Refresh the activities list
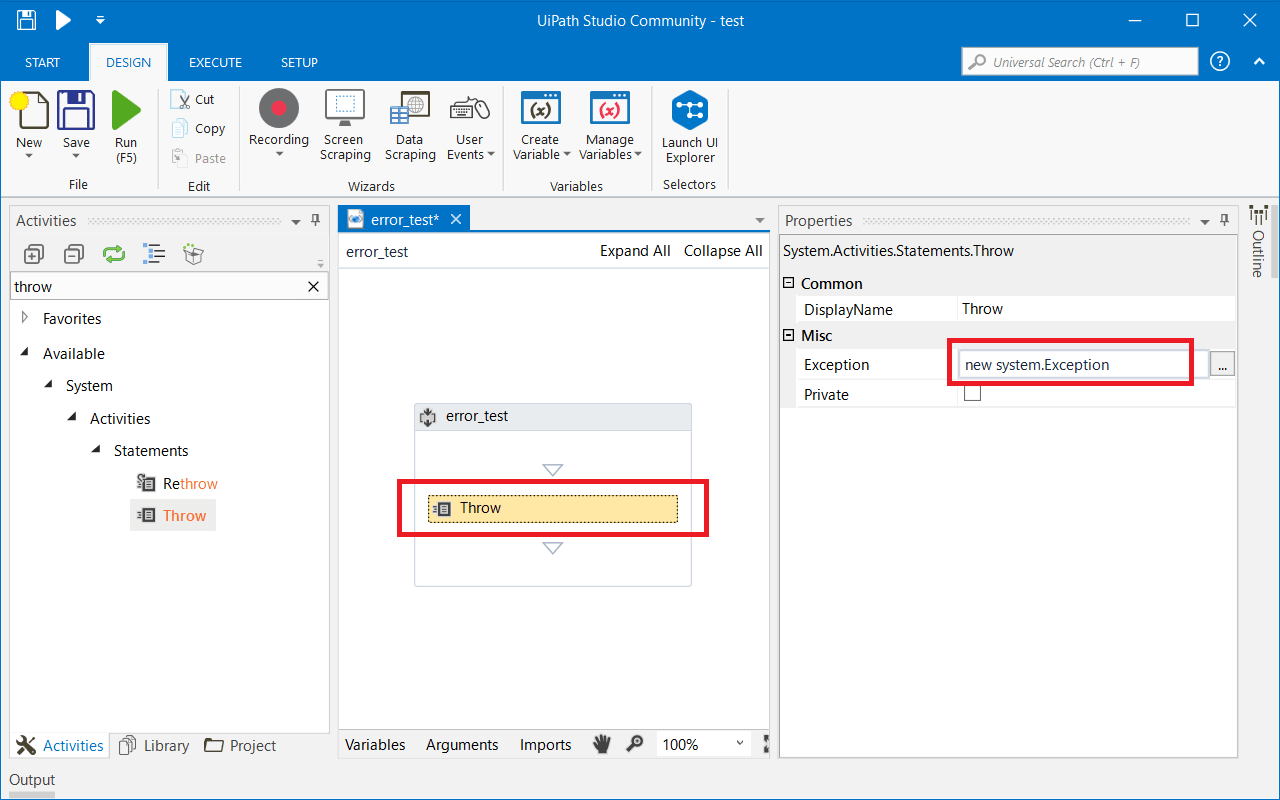1280x800 pixels. pyautogui.click(x=113, y=253)
